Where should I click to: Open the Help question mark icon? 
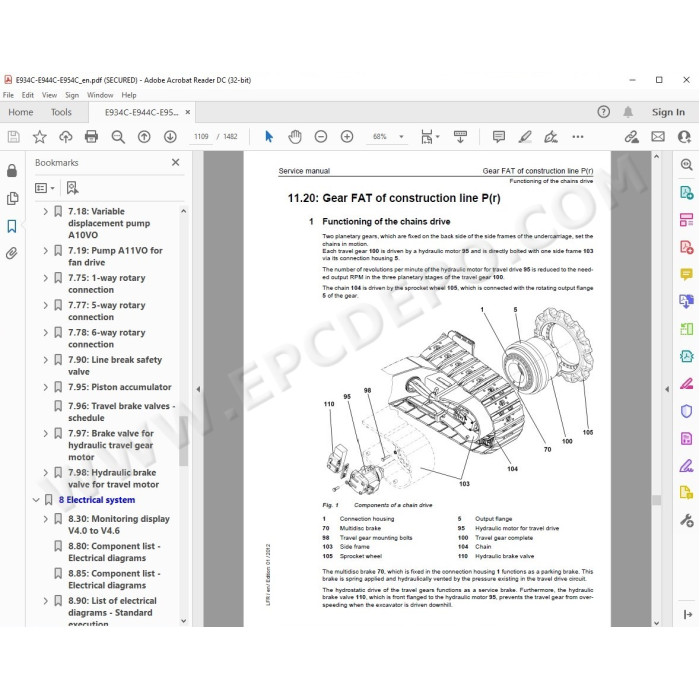[x=604, y=112]
